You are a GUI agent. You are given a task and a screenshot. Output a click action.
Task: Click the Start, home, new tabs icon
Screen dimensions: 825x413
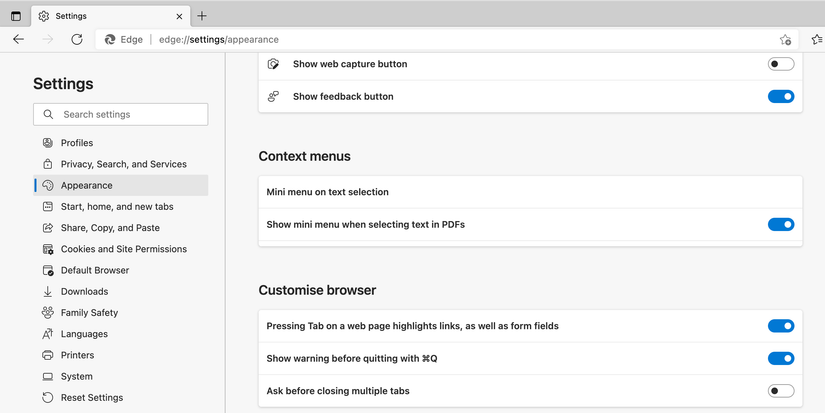coord(48,206)
